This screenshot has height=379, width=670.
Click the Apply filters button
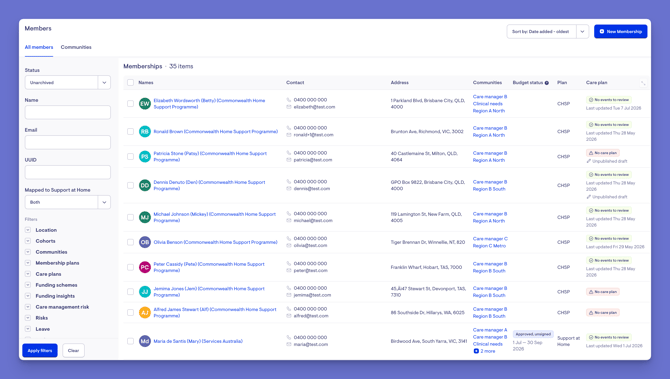[40, 350]
